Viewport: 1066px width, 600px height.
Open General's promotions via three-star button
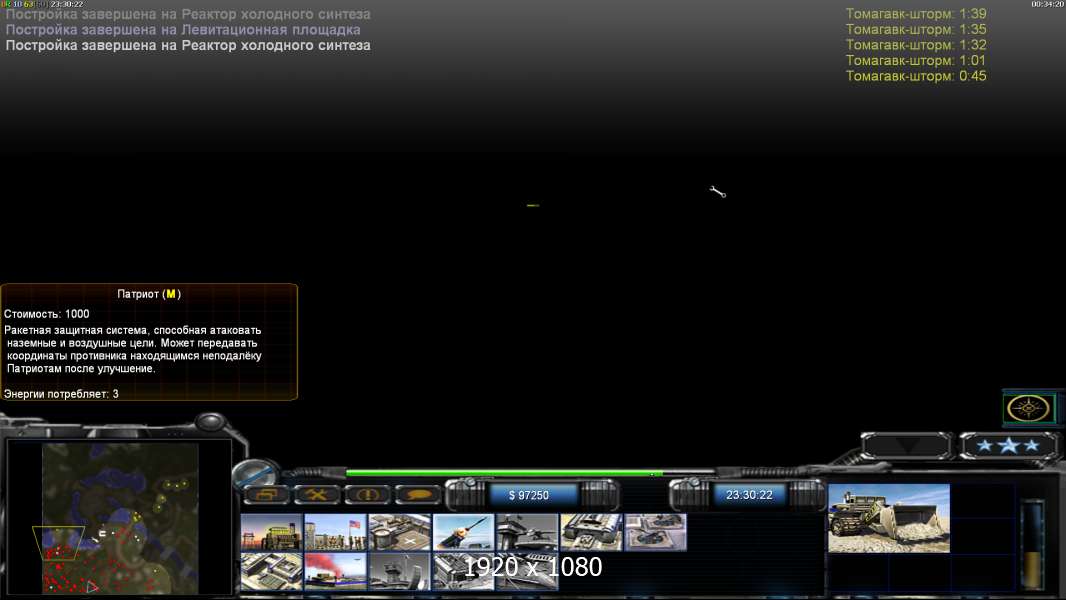coord(1008,445)
